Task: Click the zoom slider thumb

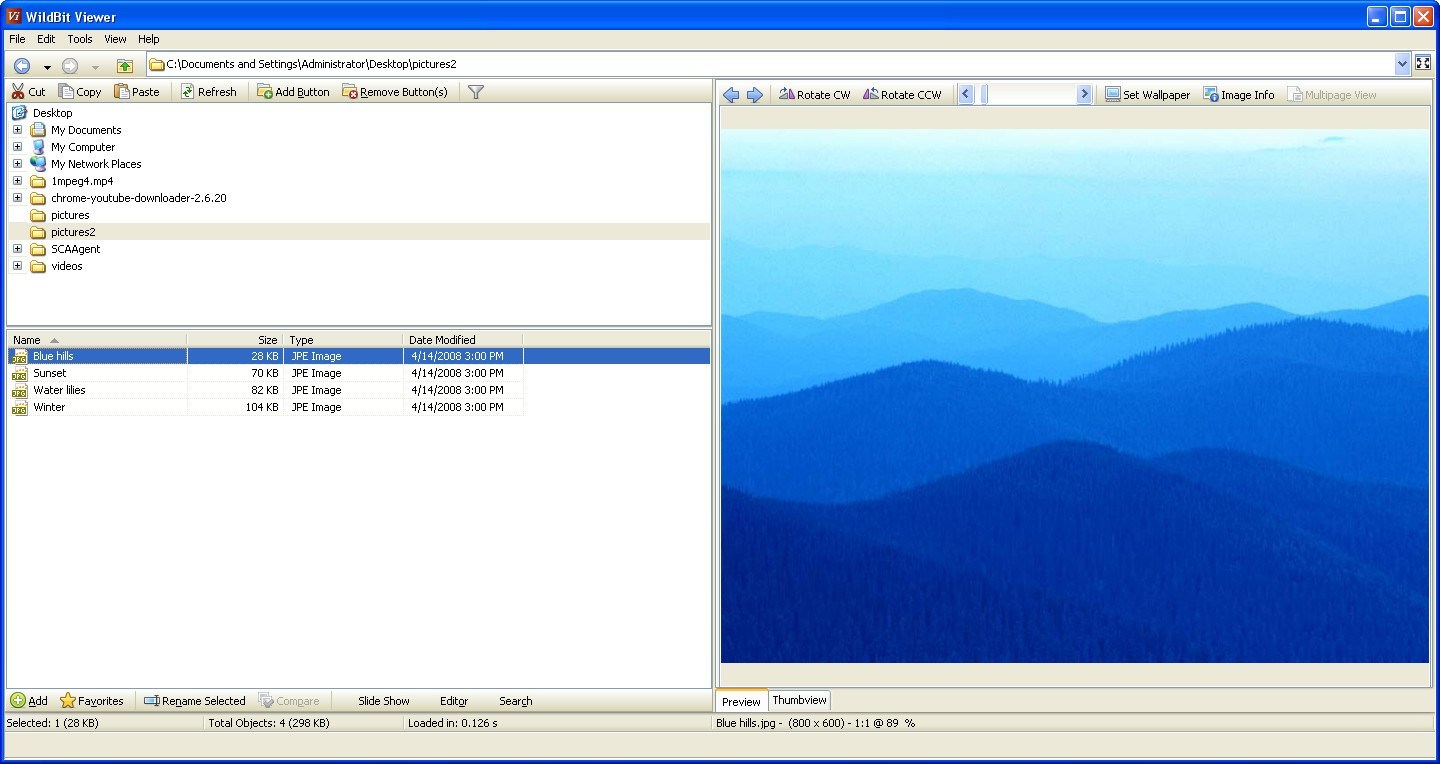Action: pos(984,94)
